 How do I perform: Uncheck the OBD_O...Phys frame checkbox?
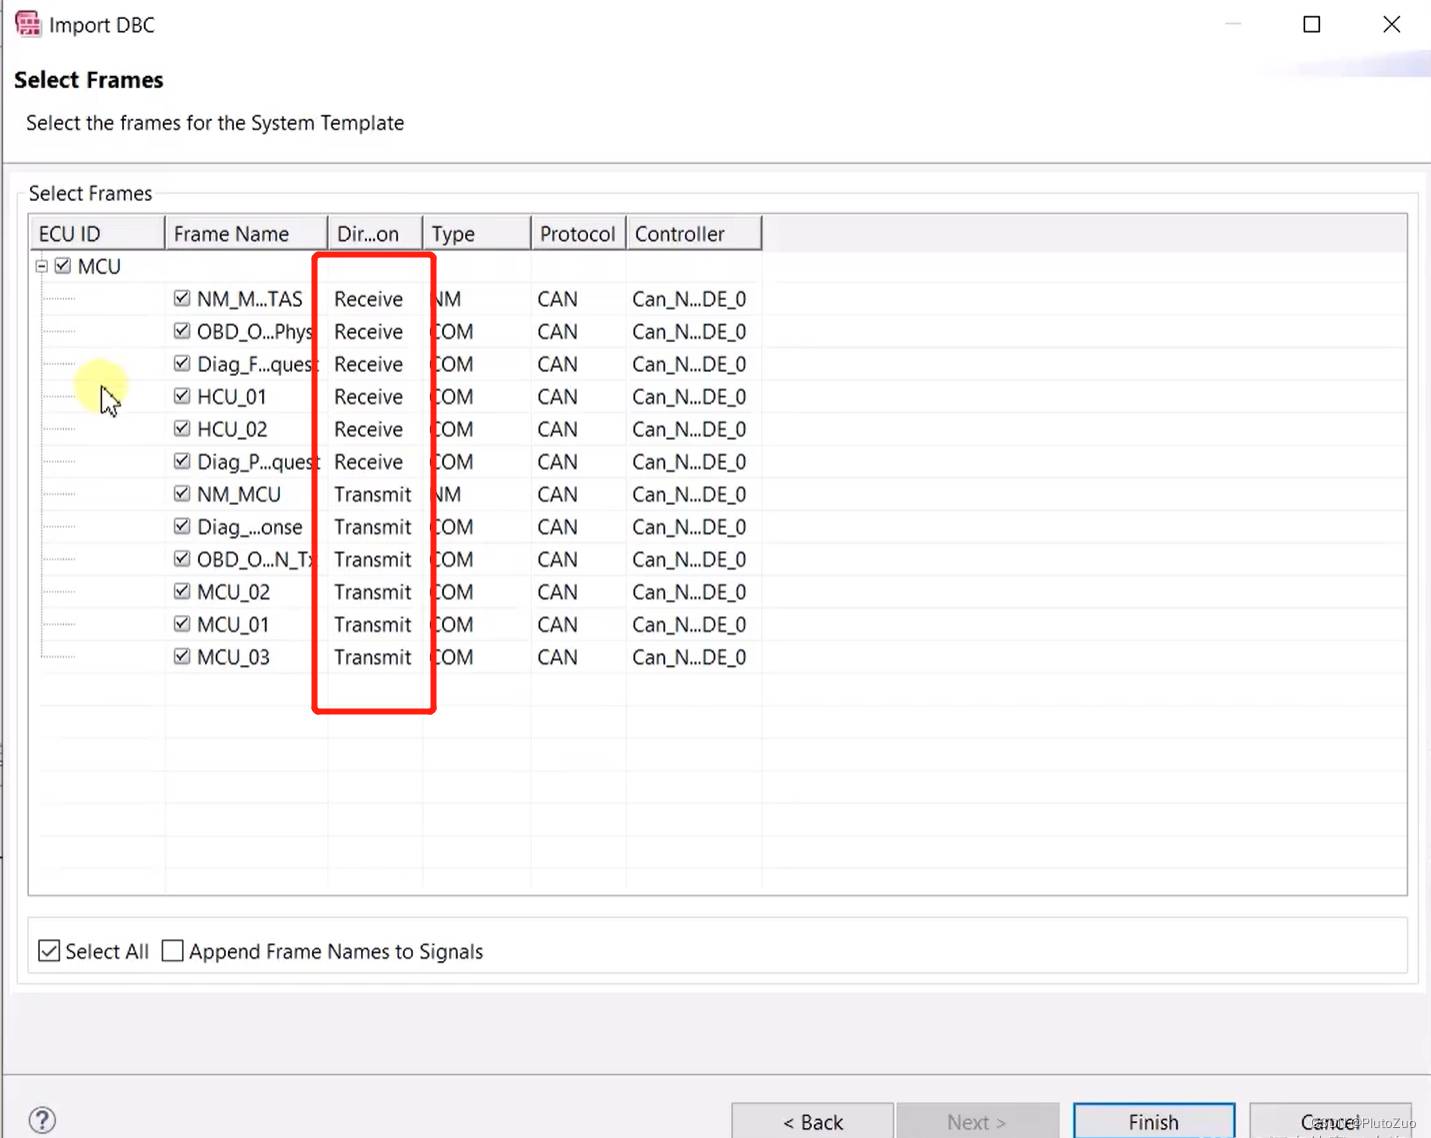tap(182, 331)
